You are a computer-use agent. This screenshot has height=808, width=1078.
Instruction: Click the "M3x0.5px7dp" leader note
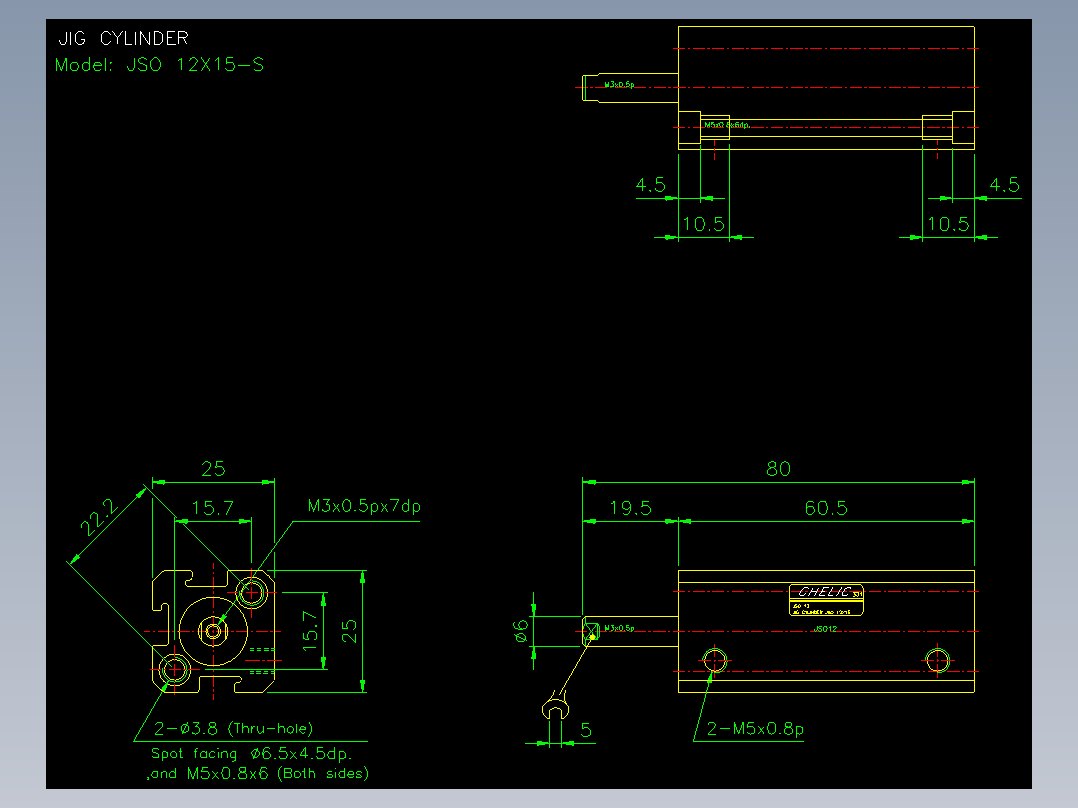[x=364, y=507]
